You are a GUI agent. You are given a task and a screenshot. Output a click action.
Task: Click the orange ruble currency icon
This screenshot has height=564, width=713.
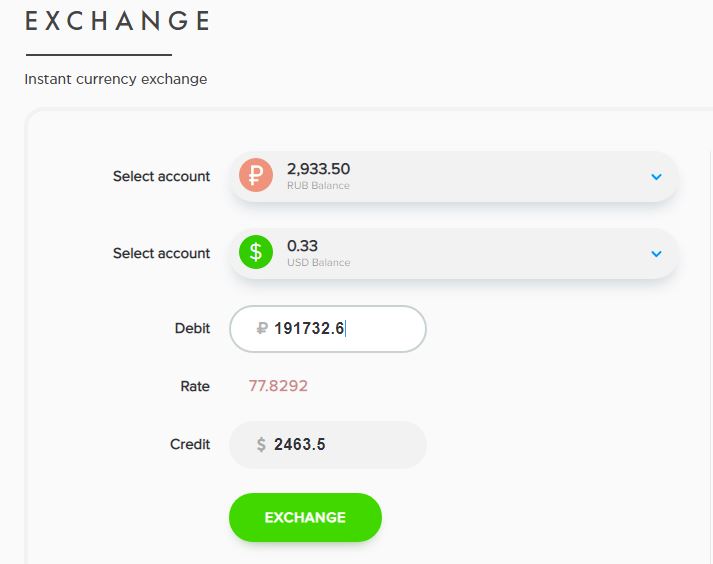[256, 176]
